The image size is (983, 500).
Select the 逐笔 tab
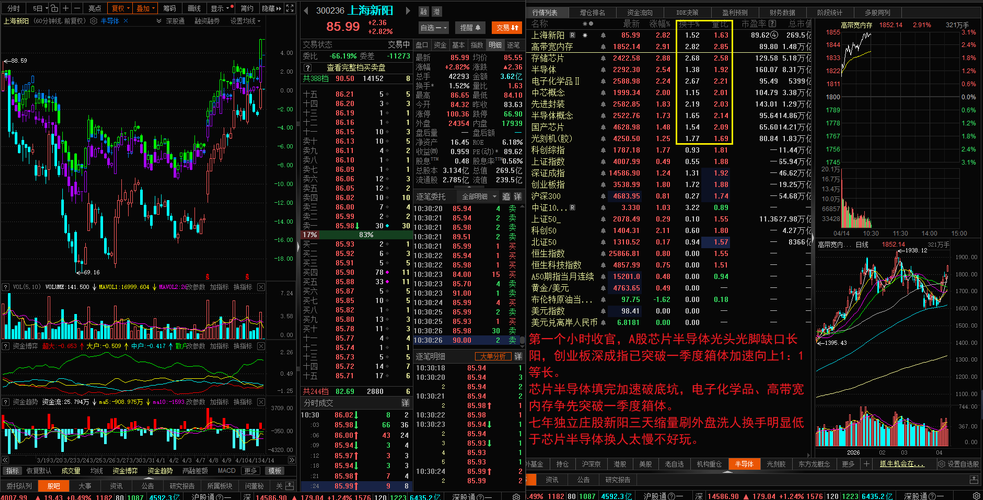[513, 45]
